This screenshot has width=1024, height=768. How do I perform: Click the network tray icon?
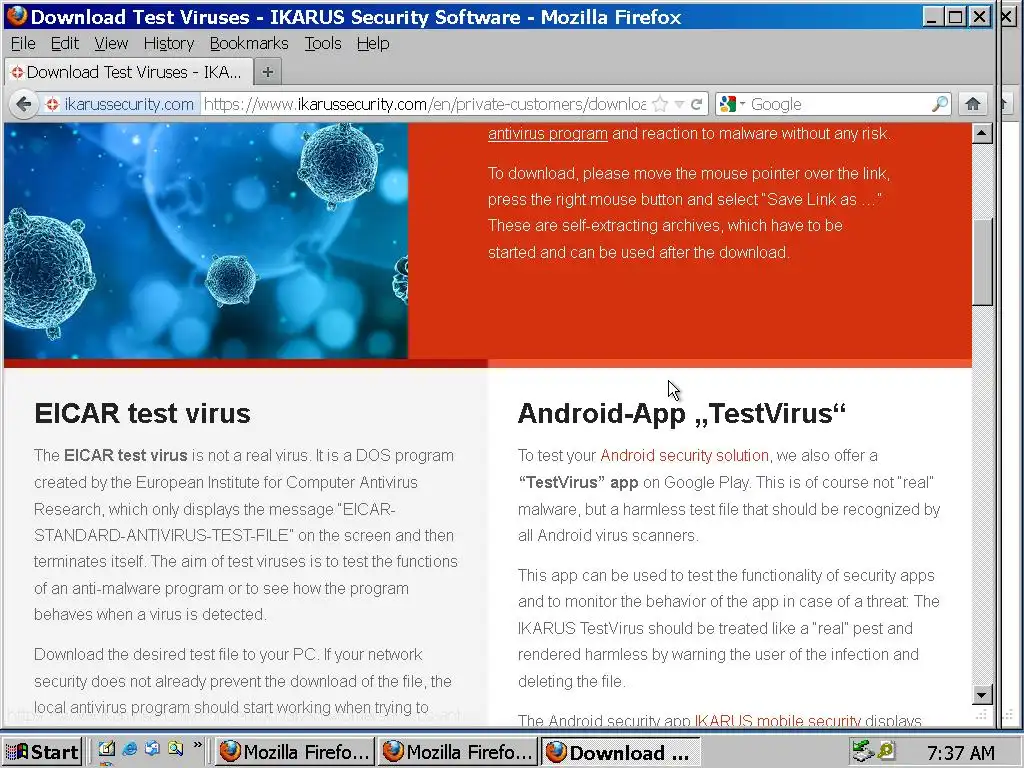[863, 752]
